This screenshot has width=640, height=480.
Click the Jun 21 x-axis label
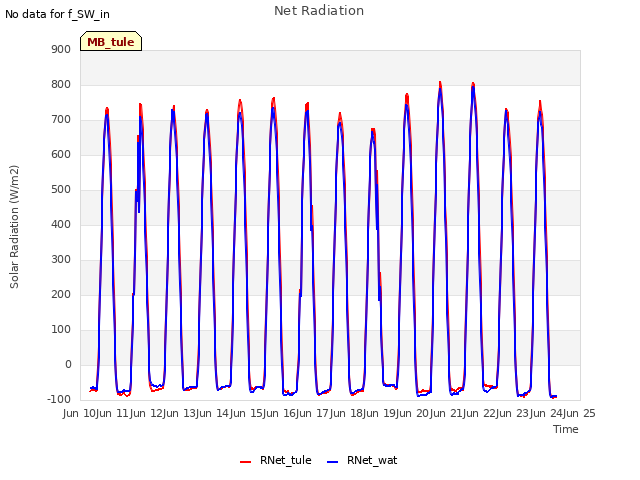click(x=447, y=413)
